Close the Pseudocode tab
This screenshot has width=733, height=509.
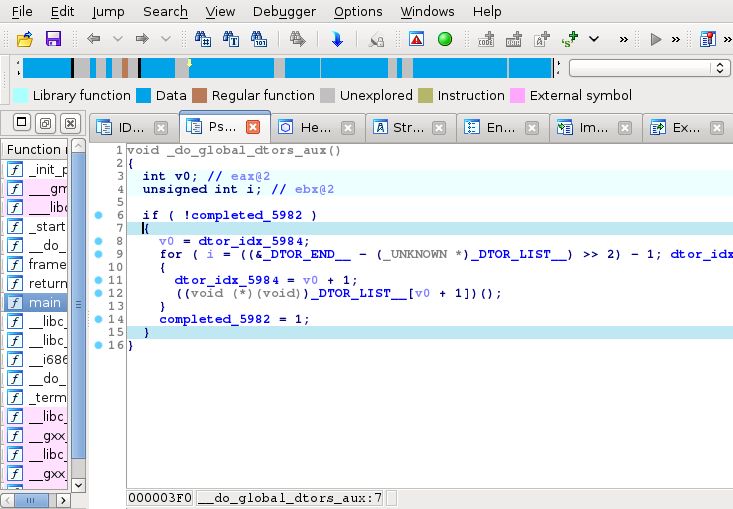(x=253, y=127)
